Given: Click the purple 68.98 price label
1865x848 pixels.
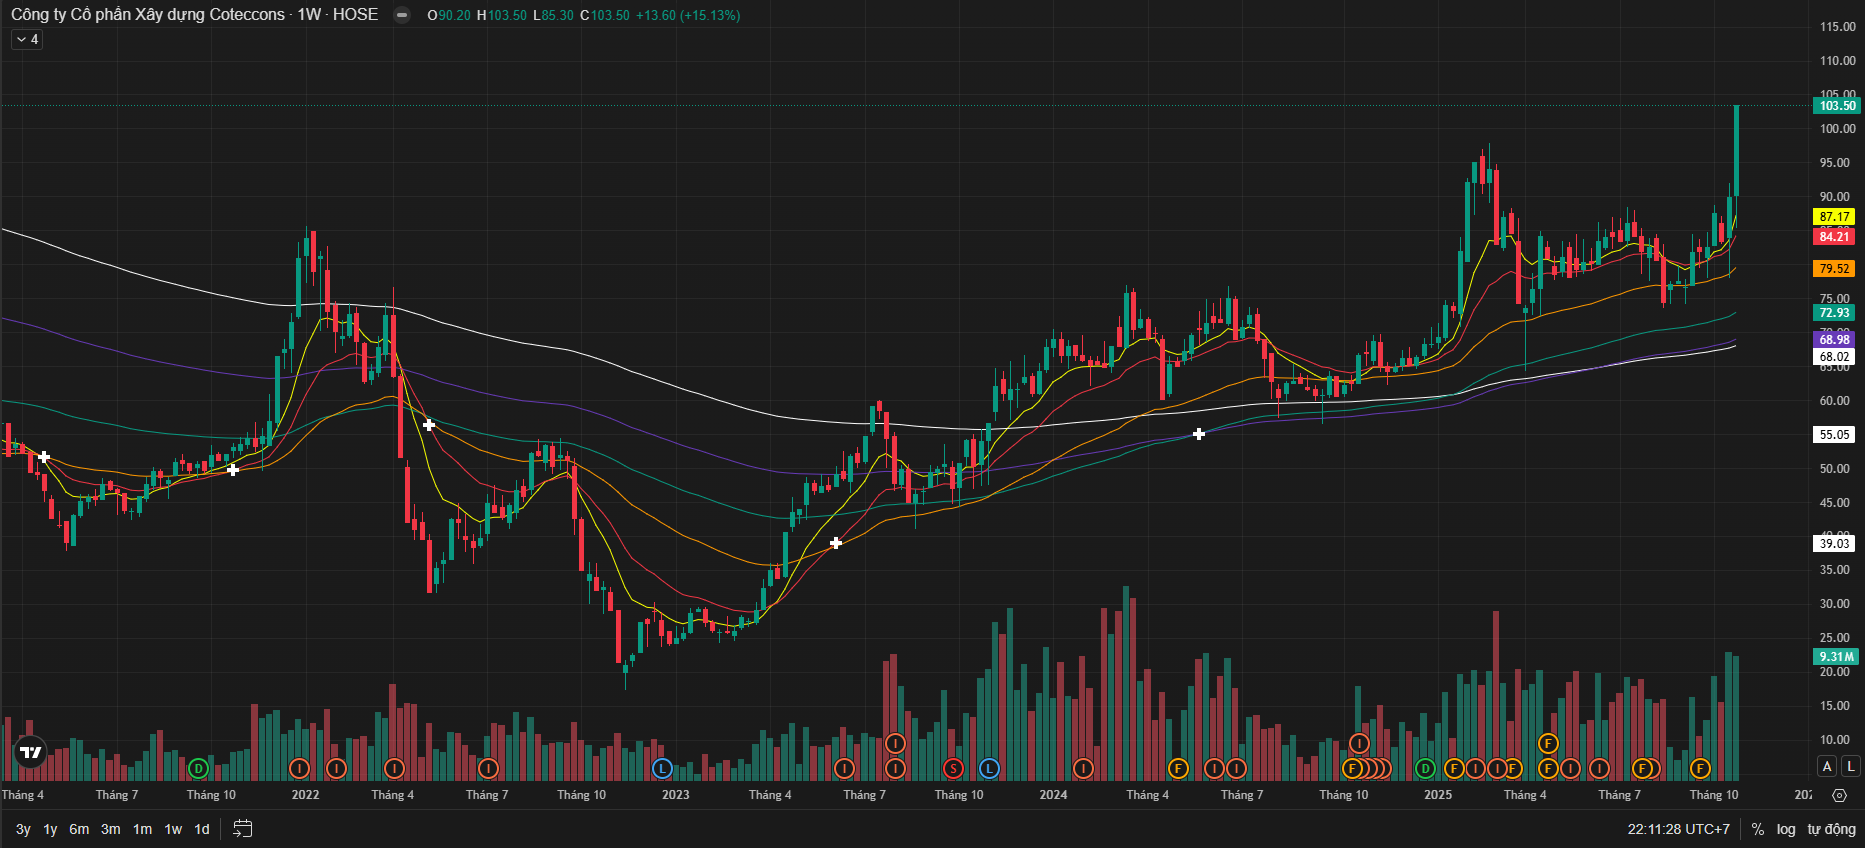Looking at the screenshot, I should coord(1834,340).
